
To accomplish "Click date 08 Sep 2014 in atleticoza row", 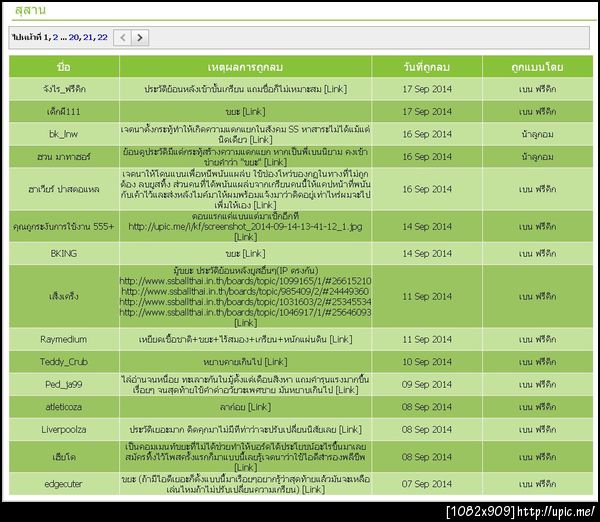I will pos(427,407).
